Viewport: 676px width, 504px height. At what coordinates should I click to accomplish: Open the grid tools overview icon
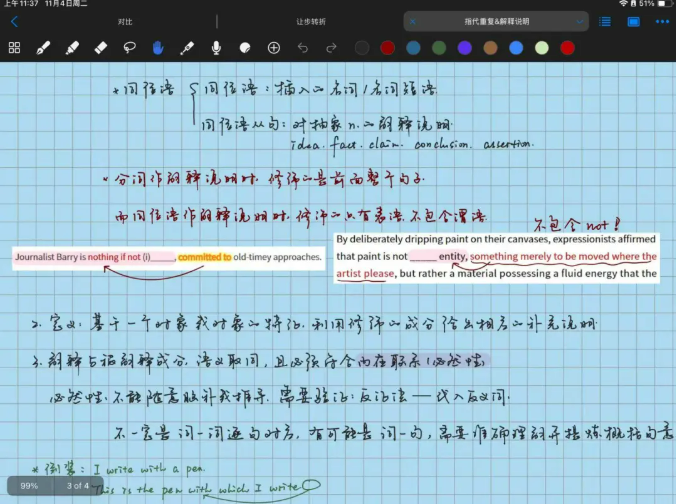(14, 47)
